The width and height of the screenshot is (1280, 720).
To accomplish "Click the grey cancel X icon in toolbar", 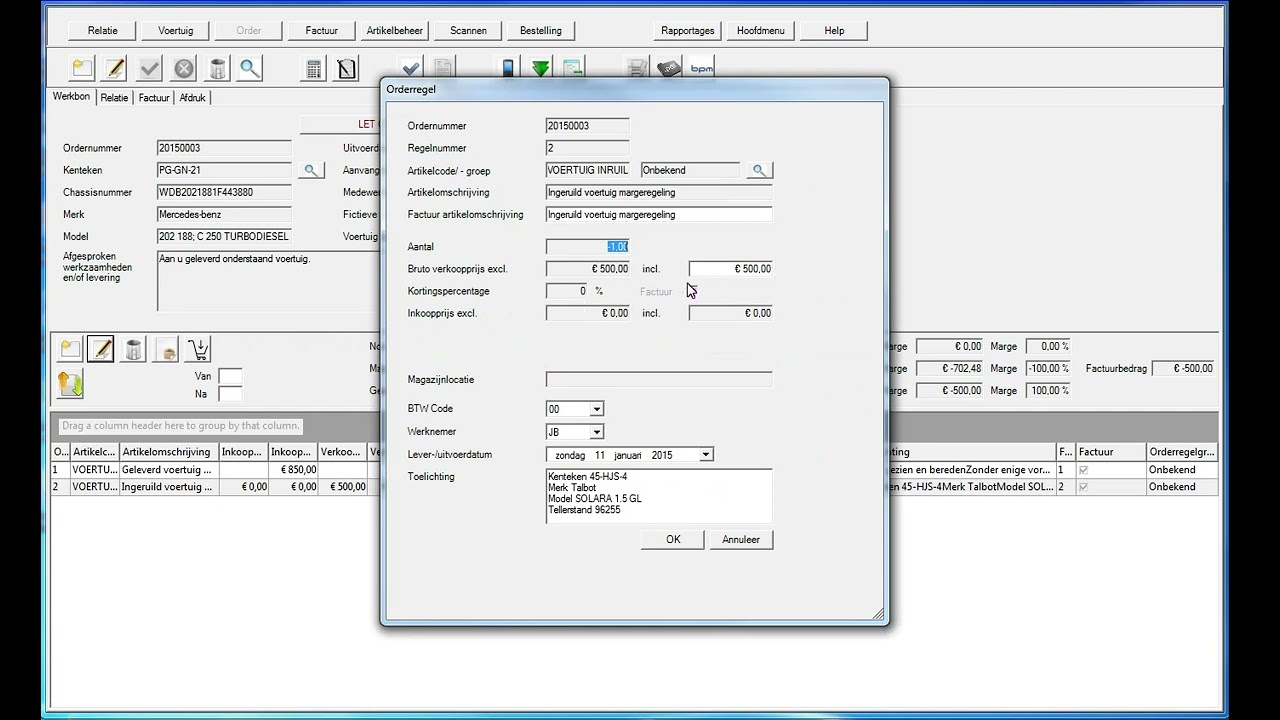I will coord(184,68).
